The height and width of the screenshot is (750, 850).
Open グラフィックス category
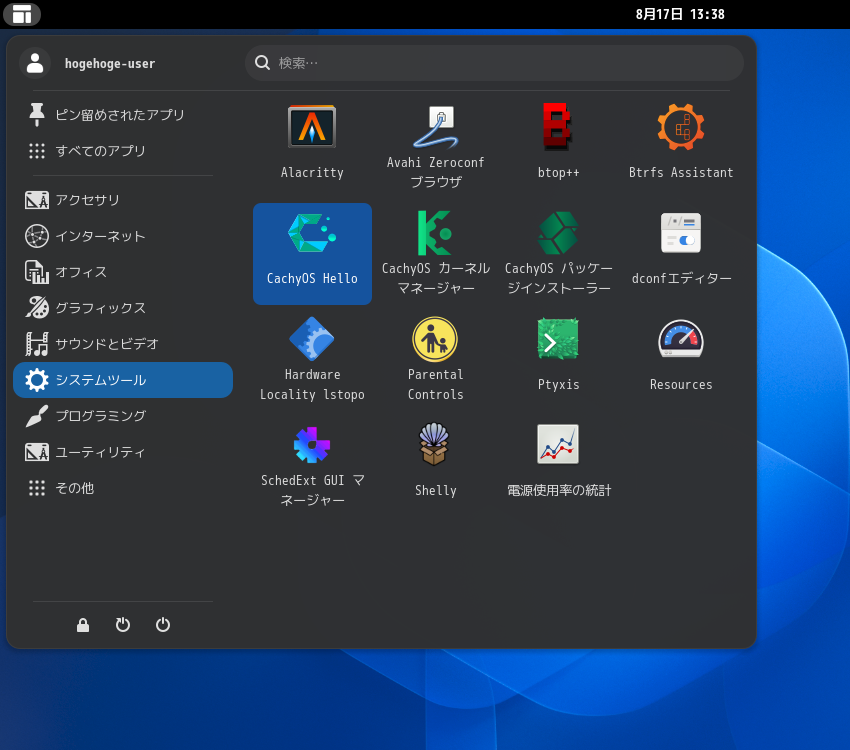(123, 308)
